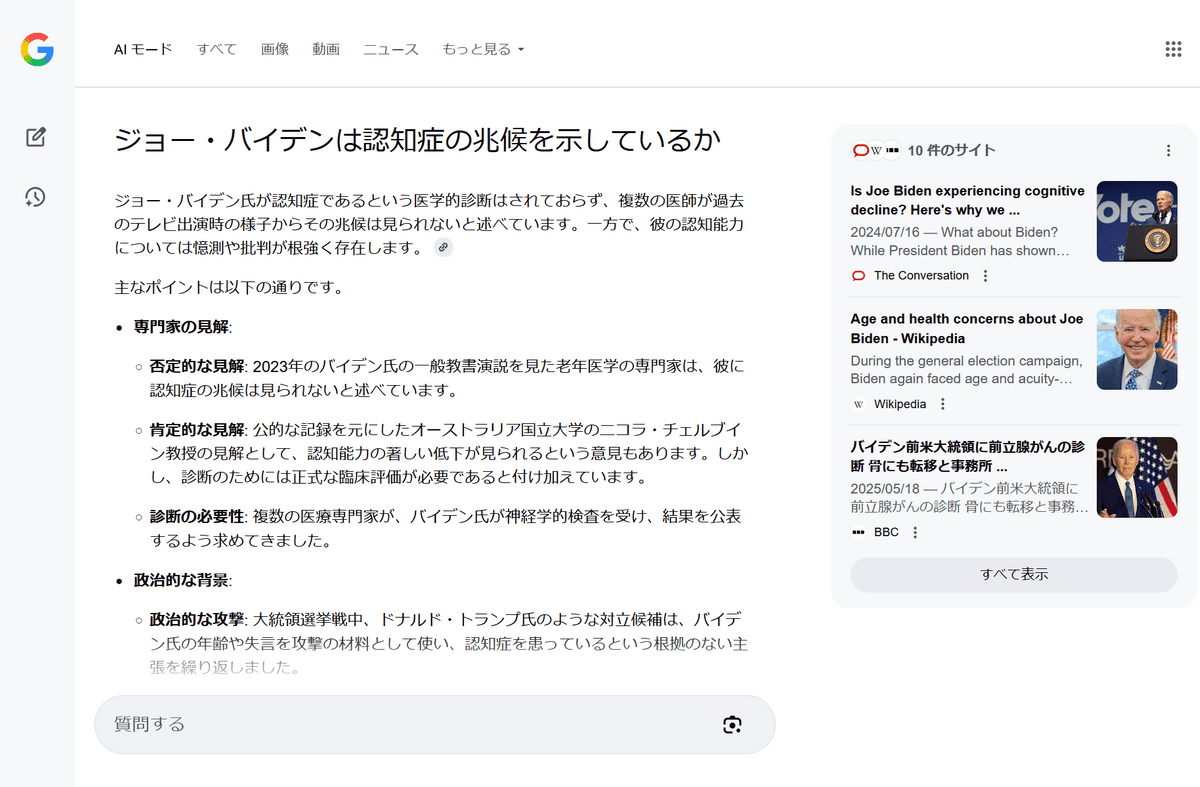Viewport: 1200px width, 787px height.
Task: Open the Wikipedia age and health concerns link
Action: pos(967,328)
